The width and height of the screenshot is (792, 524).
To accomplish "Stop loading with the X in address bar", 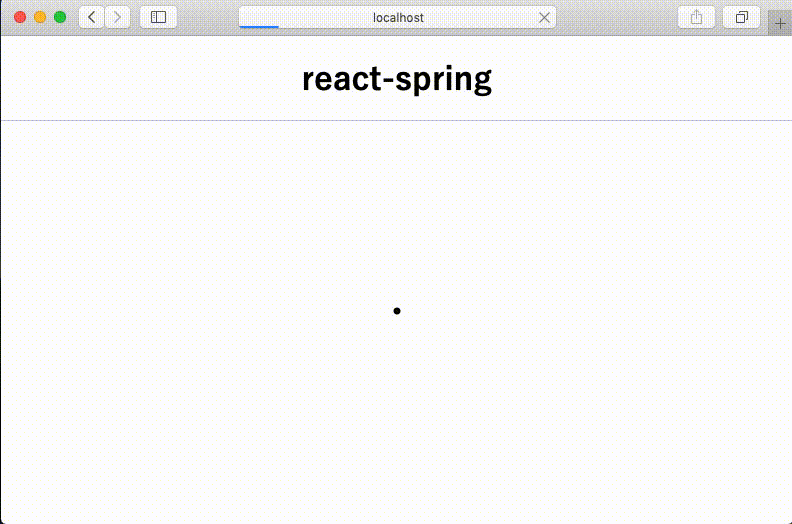I will coord(544,18).
